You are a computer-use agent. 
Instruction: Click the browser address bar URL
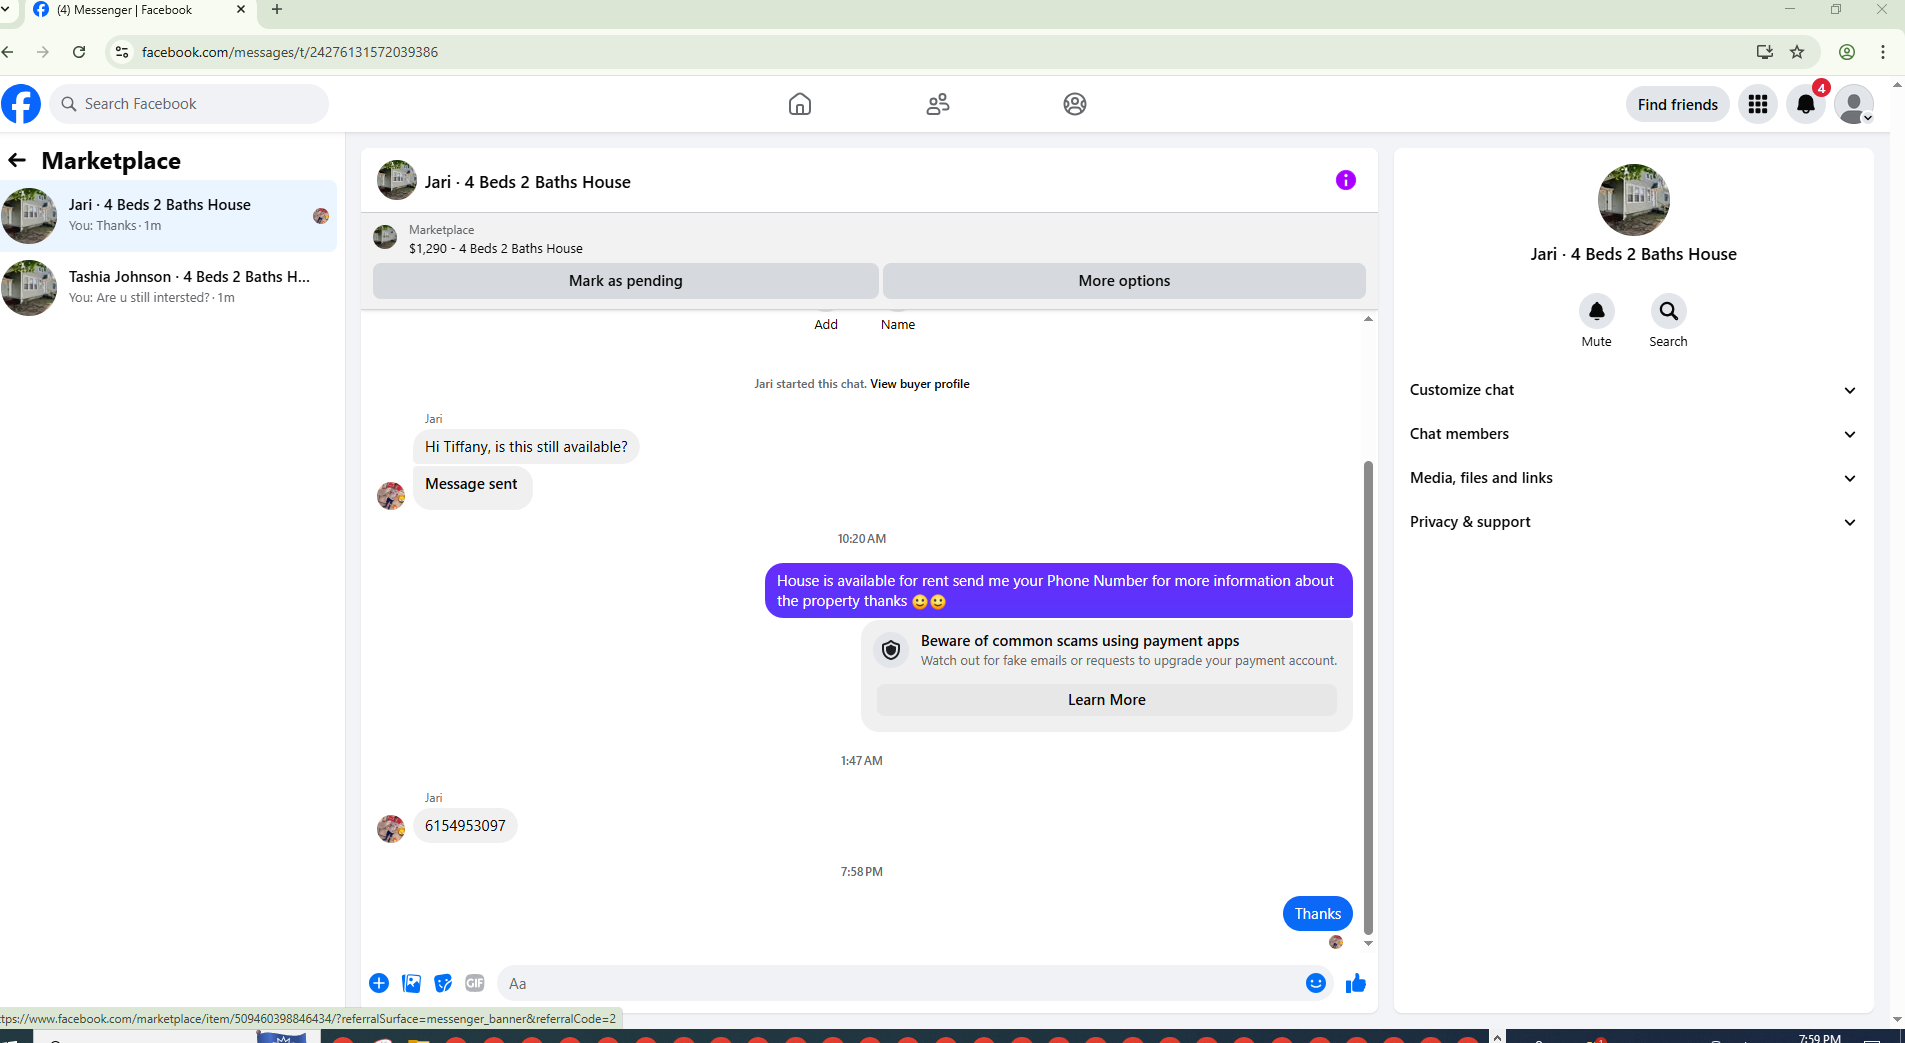pyautogui.click(x=289, y=52)
